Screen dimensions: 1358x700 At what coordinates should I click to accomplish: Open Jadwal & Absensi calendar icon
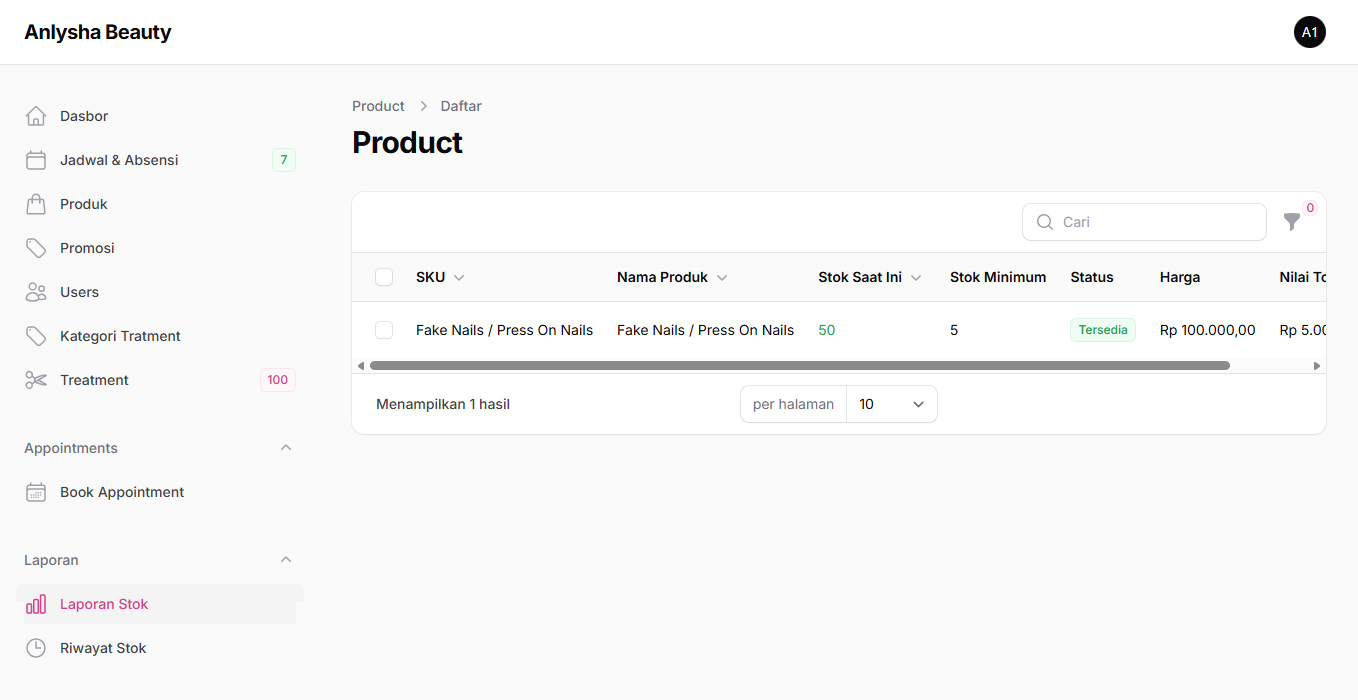pyautogui.click(x=36, y=160)
